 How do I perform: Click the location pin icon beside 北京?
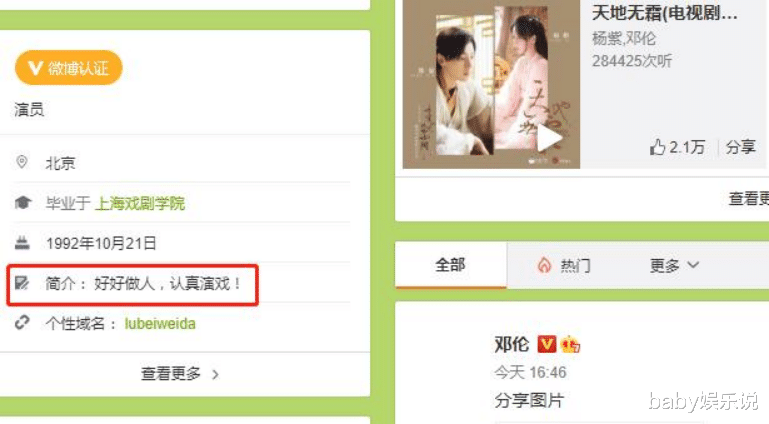(22, 162)
